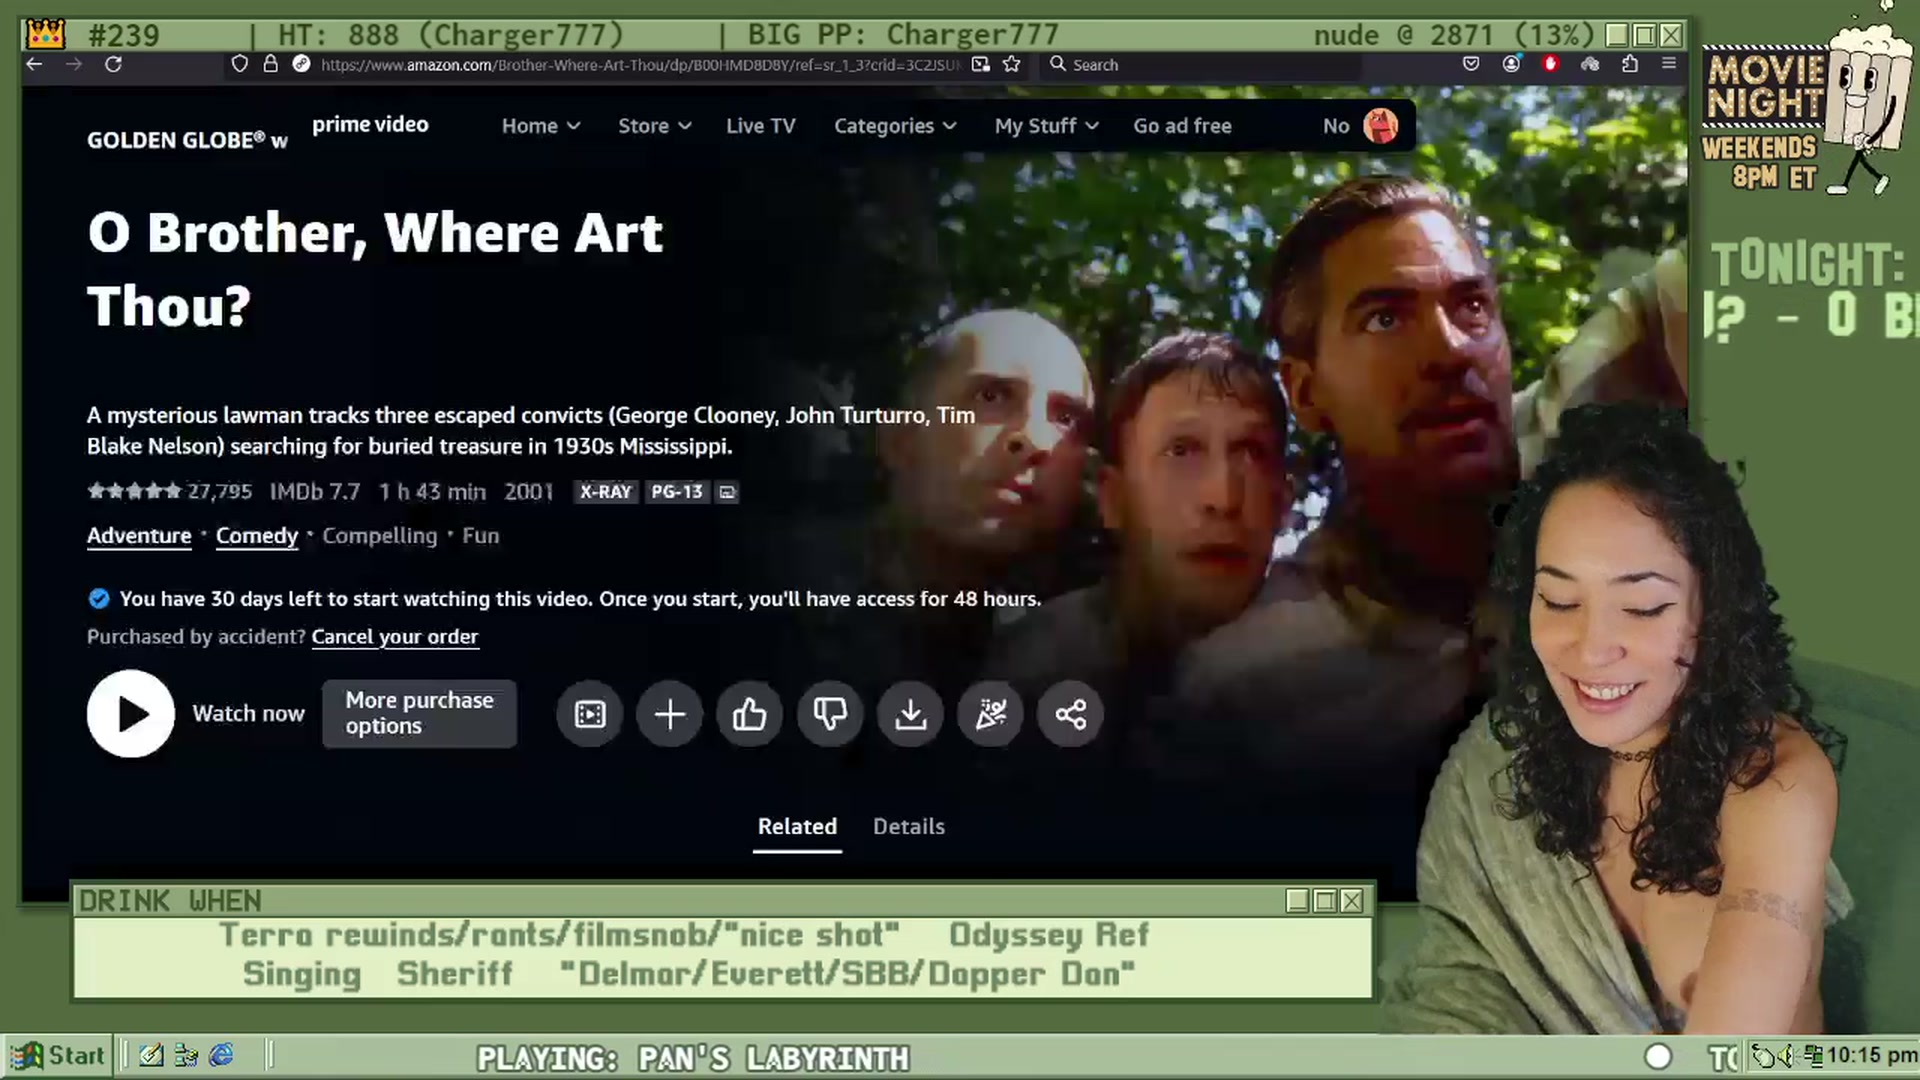Bookmark this page with the star icon
The image size is (1920, 1080).
pyautogui.click(x=1012, y=64)
